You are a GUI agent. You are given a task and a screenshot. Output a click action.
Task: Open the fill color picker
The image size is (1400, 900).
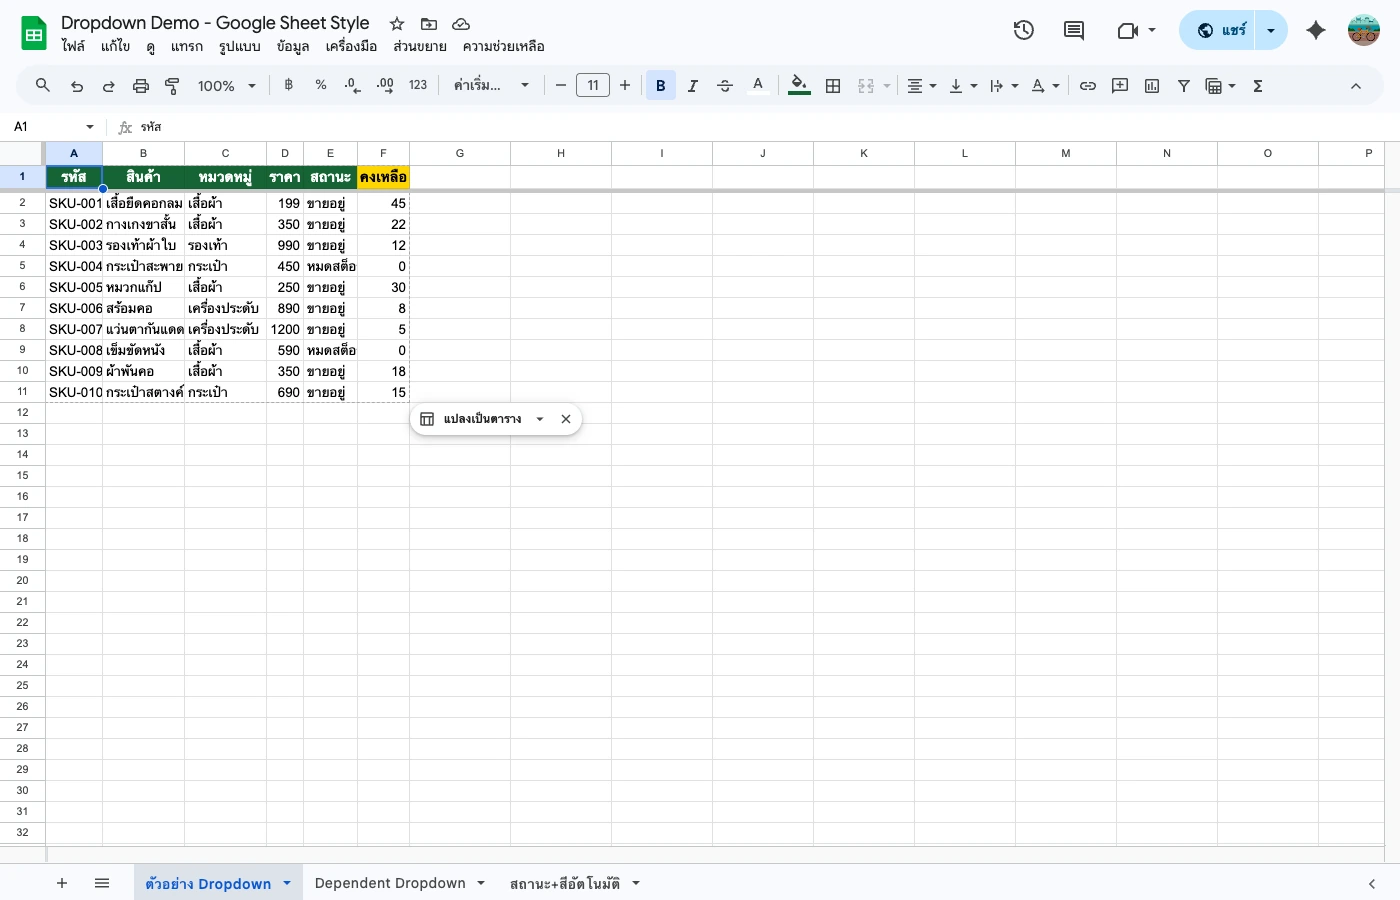pyautogui.click(x=798, y=85)
